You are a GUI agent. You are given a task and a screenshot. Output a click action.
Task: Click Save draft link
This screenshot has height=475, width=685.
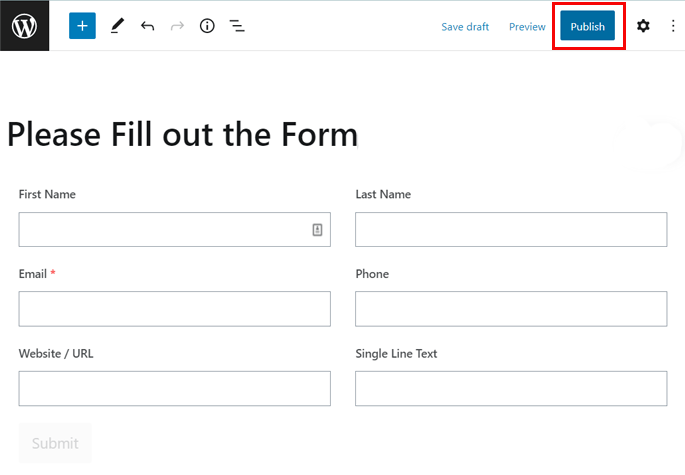pos(465,27)
